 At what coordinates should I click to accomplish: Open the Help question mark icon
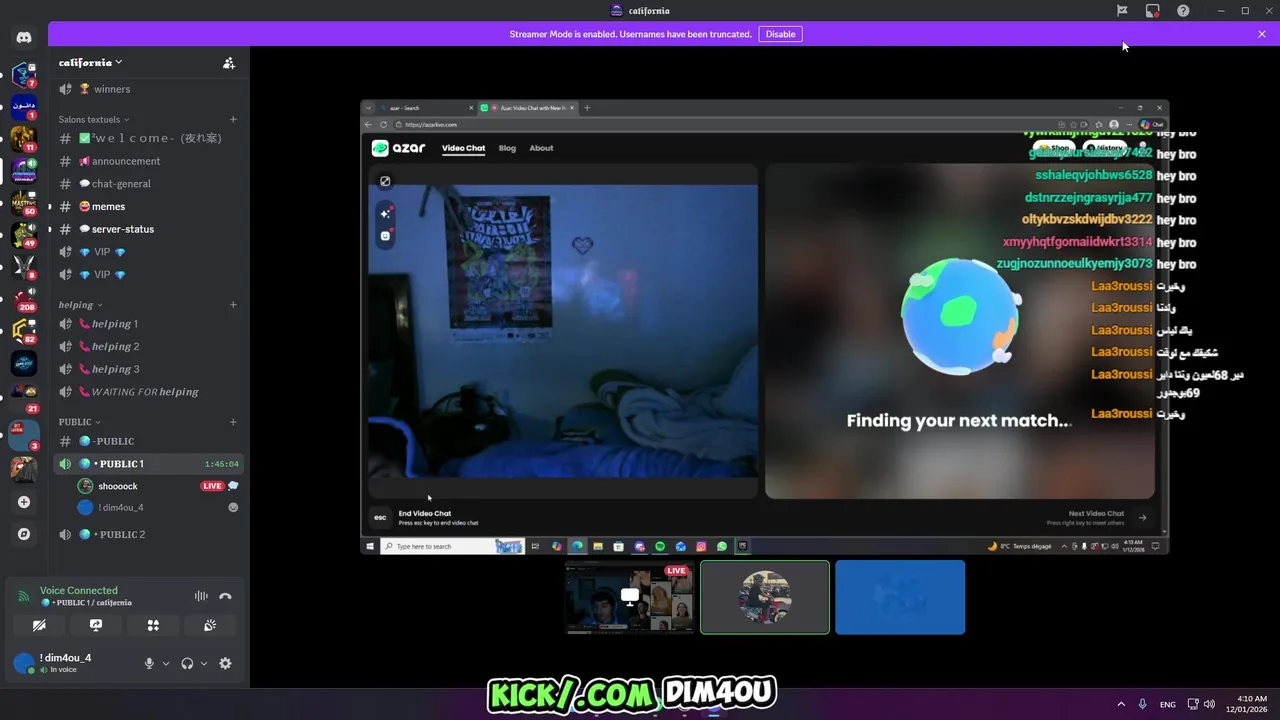1183,10
